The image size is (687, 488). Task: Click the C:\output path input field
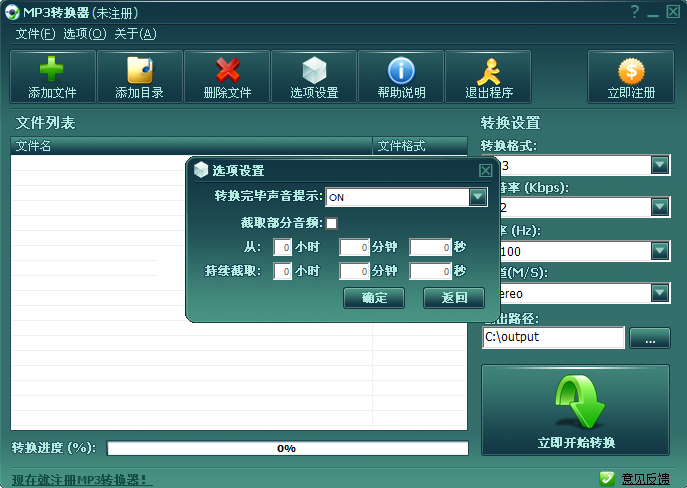(553, 337)
